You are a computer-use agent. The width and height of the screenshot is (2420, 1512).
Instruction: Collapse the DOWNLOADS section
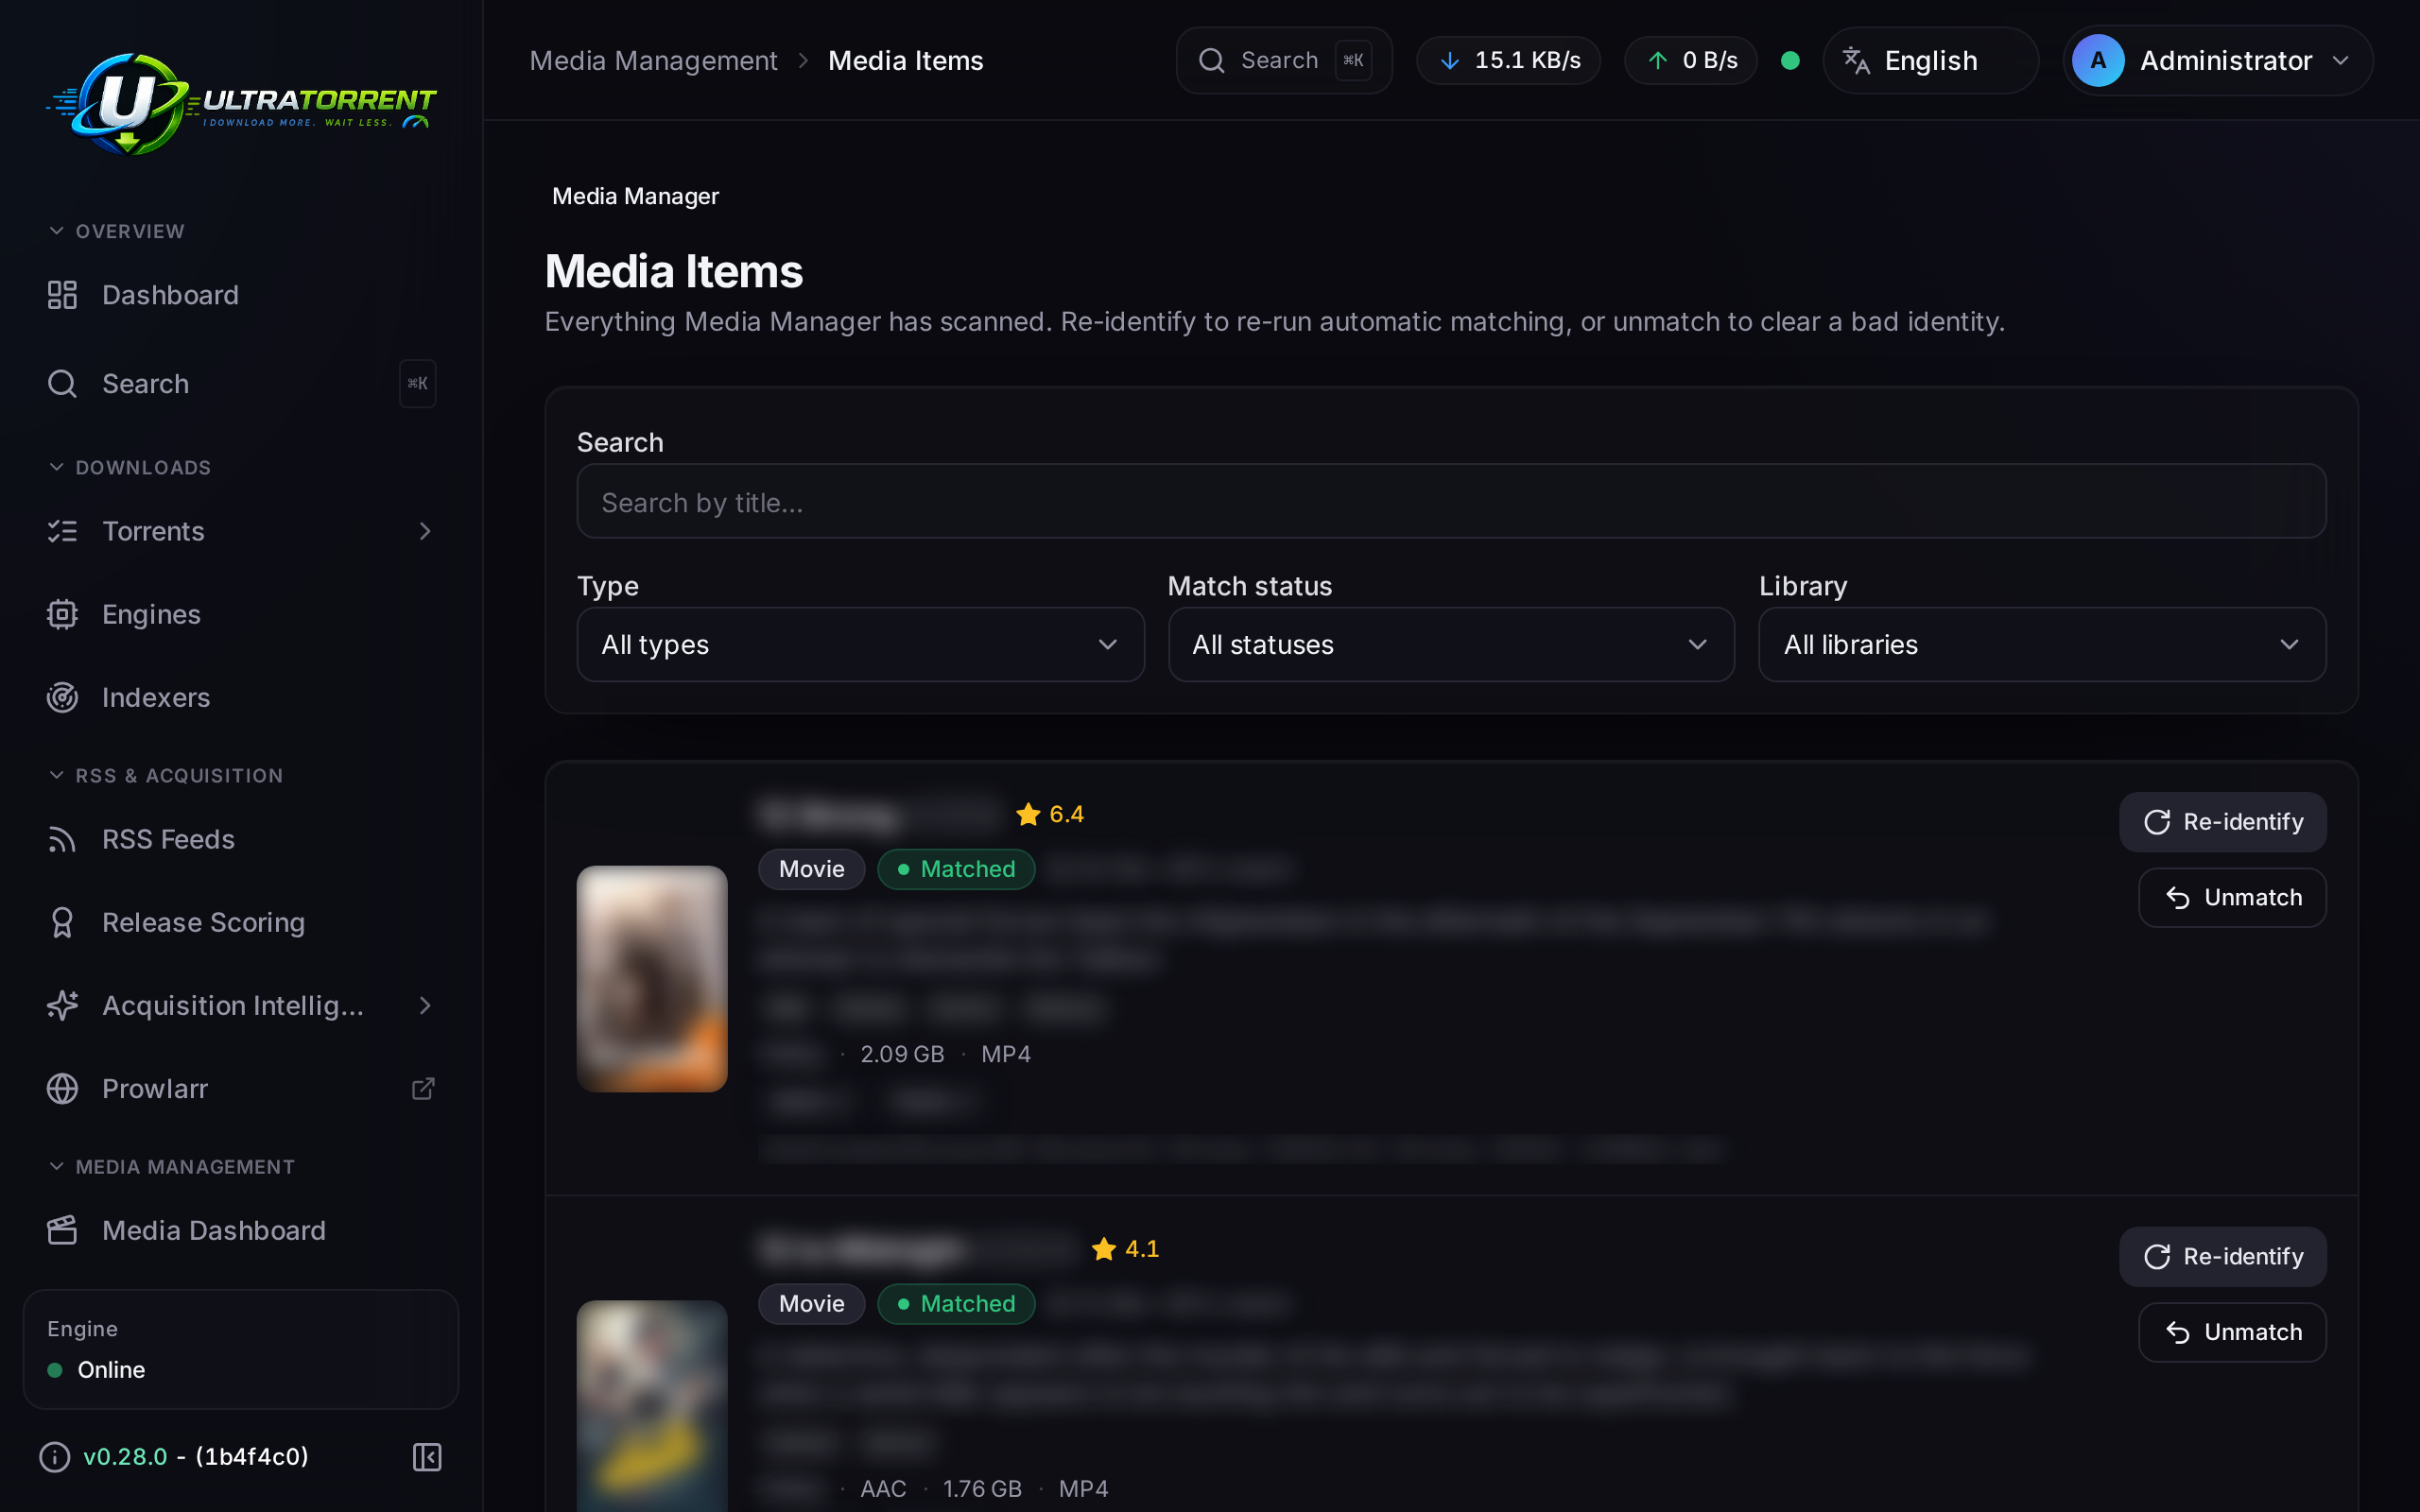click(x=130, y=467)
